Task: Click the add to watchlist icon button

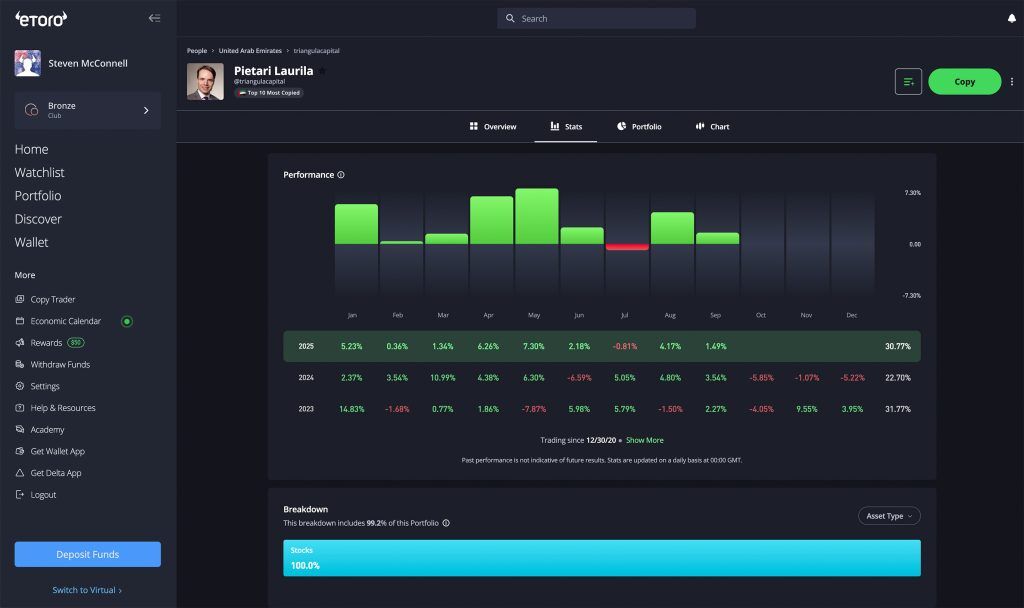Action: pyautogui.click(x=908, y=82)
